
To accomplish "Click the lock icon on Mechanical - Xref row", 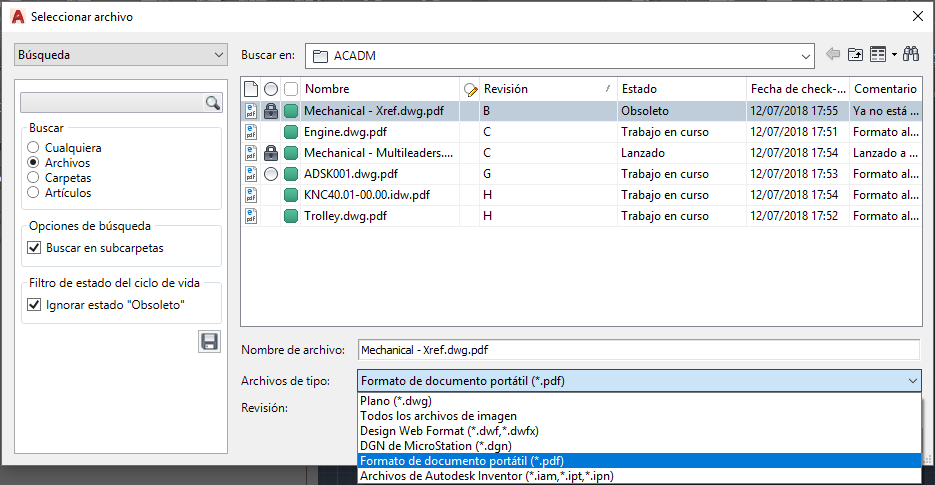I will point(271,111).
